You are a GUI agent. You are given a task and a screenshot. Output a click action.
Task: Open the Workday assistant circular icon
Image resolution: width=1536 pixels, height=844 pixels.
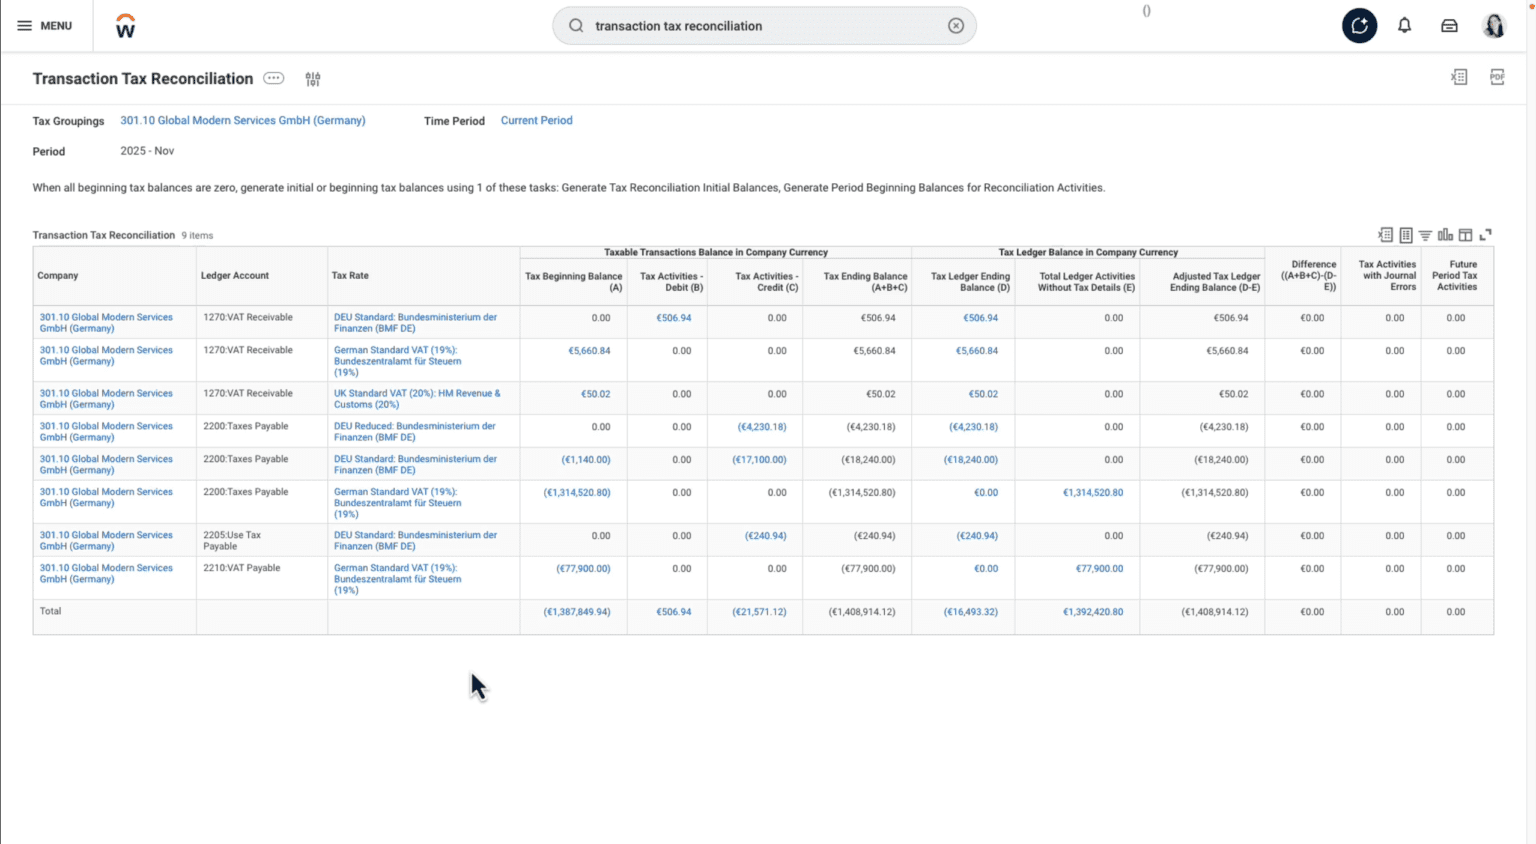coord(1359,26)
